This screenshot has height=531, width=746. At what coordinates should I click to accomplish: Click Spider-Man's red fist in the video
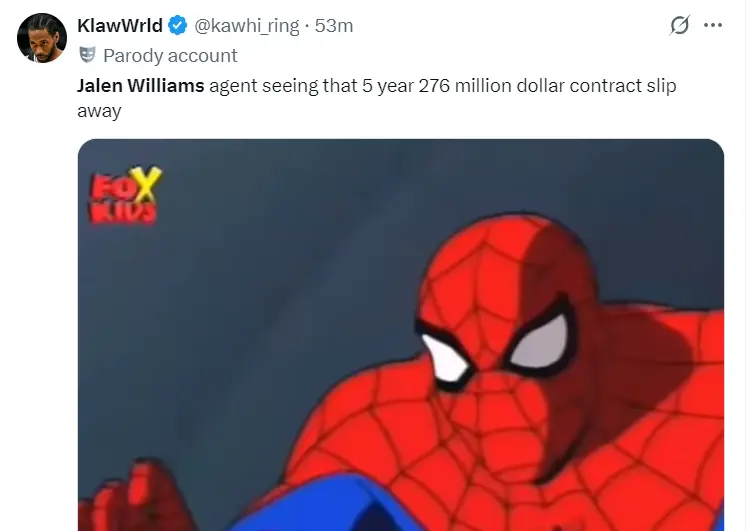click(132, 497)
